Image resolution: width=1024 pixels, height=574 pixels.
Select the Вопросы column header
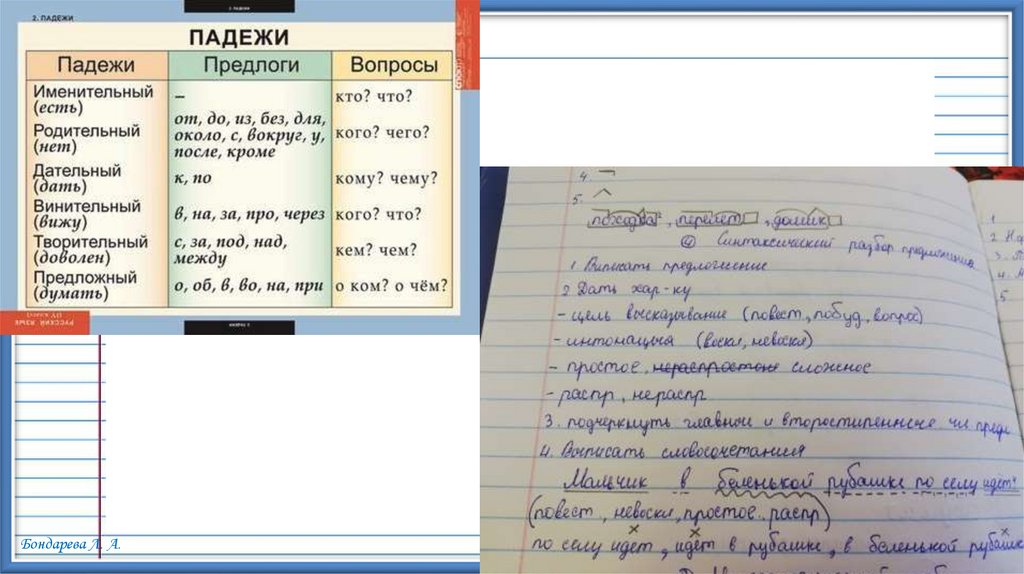(393, 66)
